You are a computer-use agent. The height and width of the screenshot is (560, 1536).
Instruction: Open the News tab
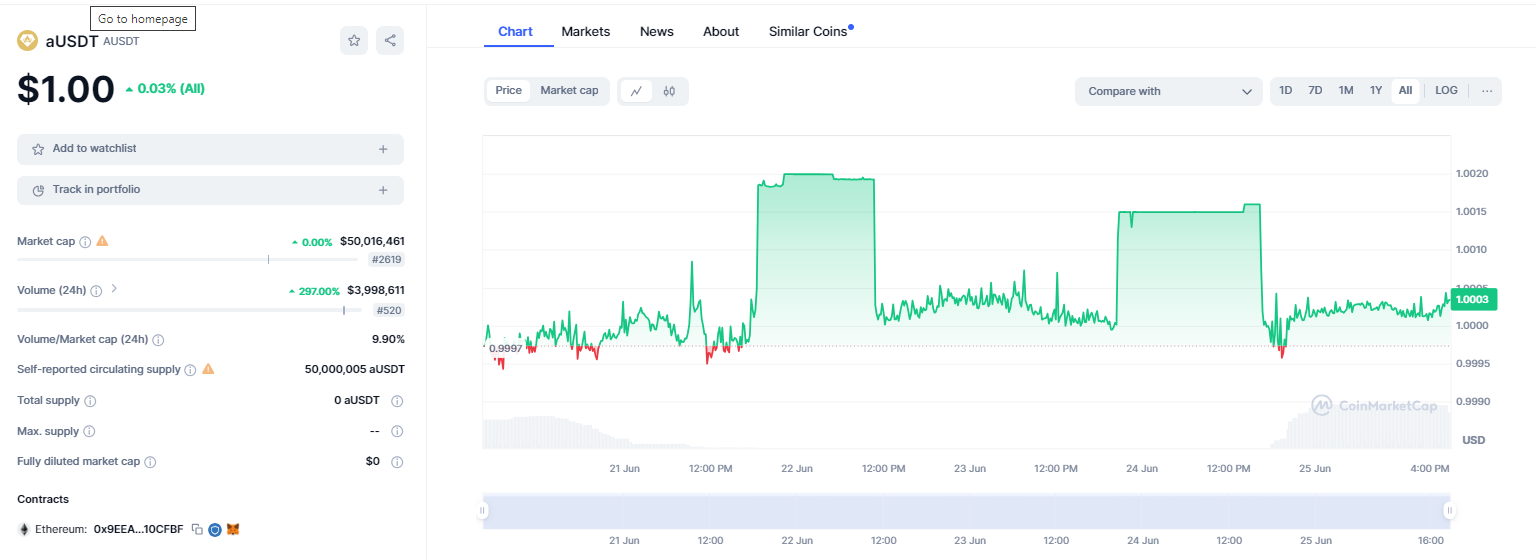[657, 32]
